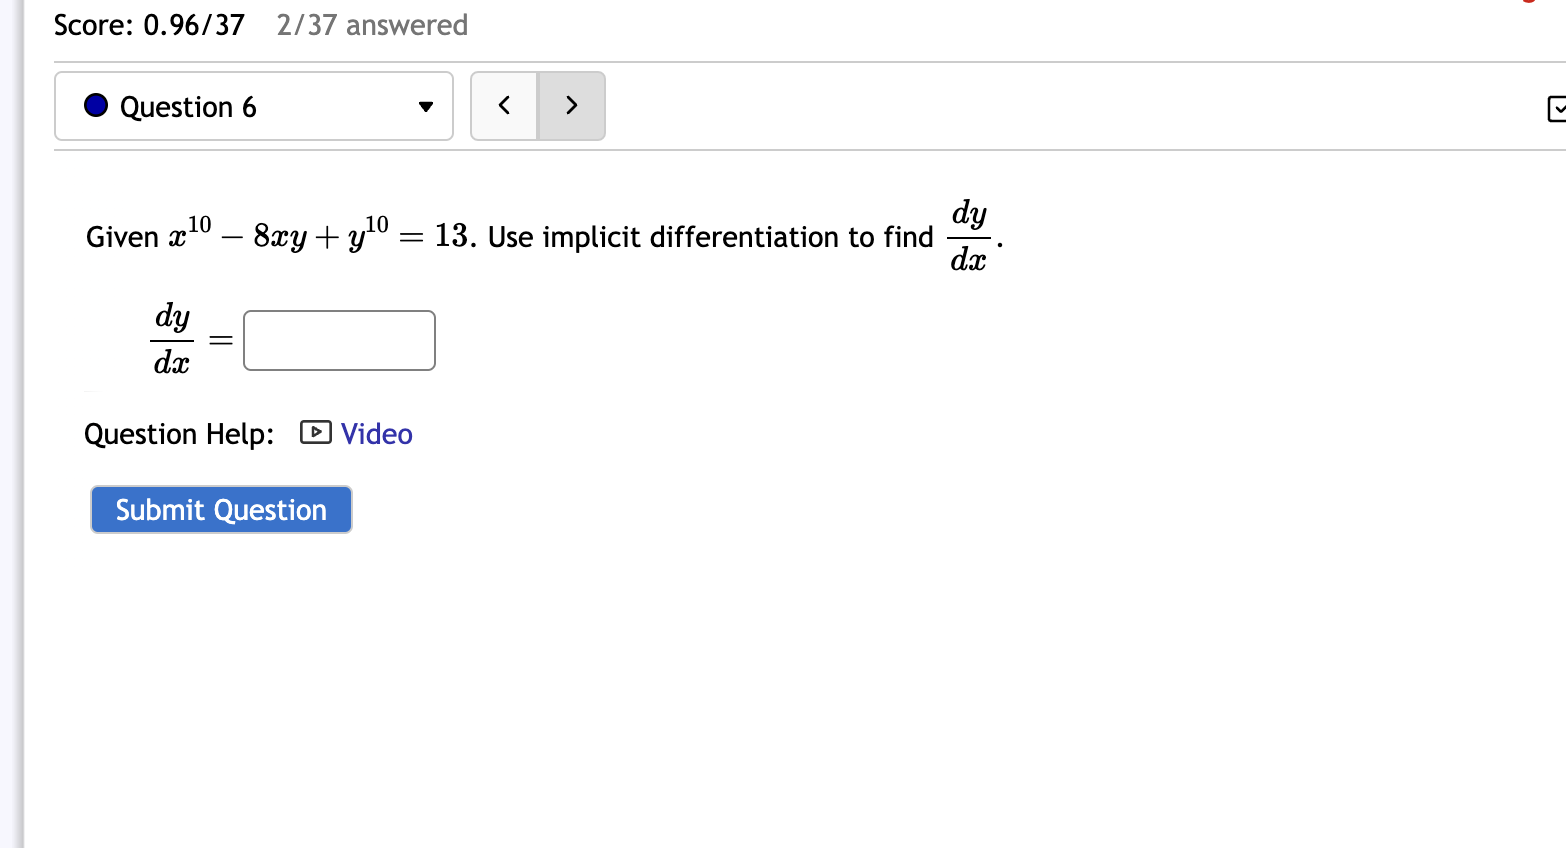Select the video player icon next to Video

click(313, 432)
